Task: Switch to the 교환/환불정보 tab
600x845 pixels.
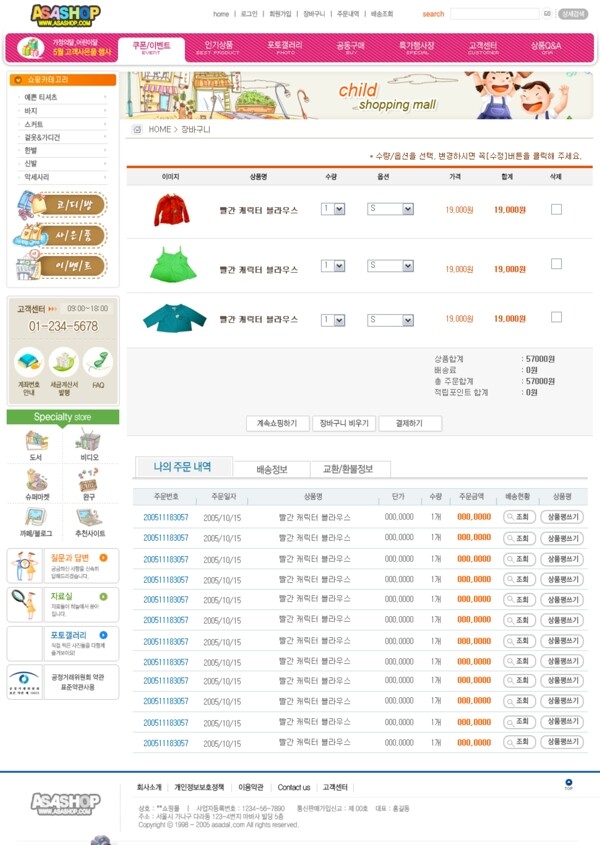Action: [348, 469]
